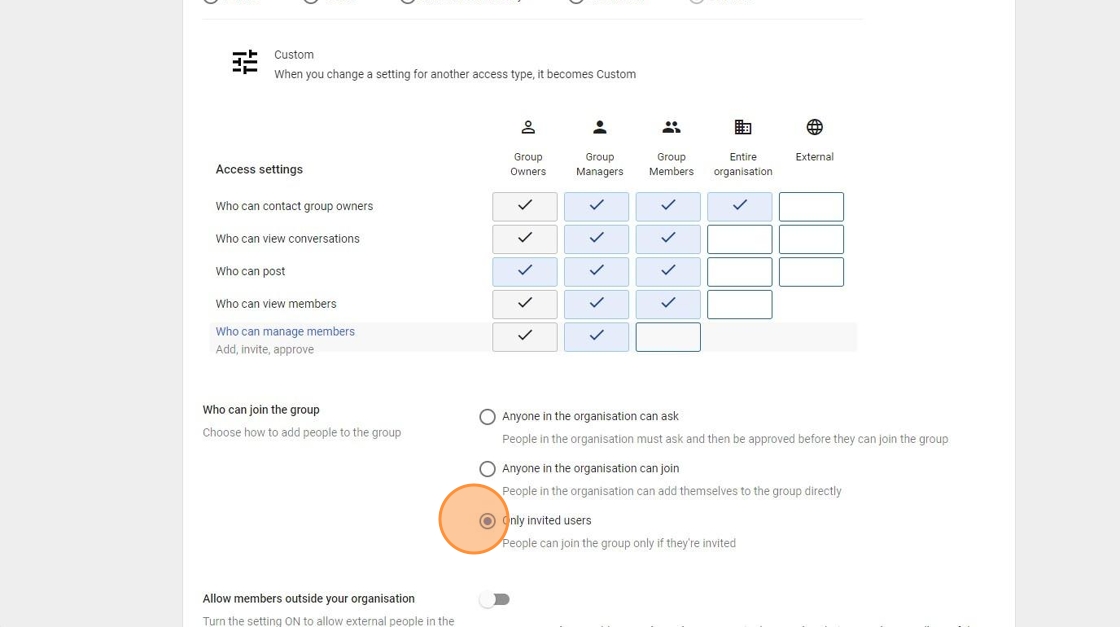Allow Group Members to manage members
The height and width of the screenshot is (627, 1120).
[668, 337]
